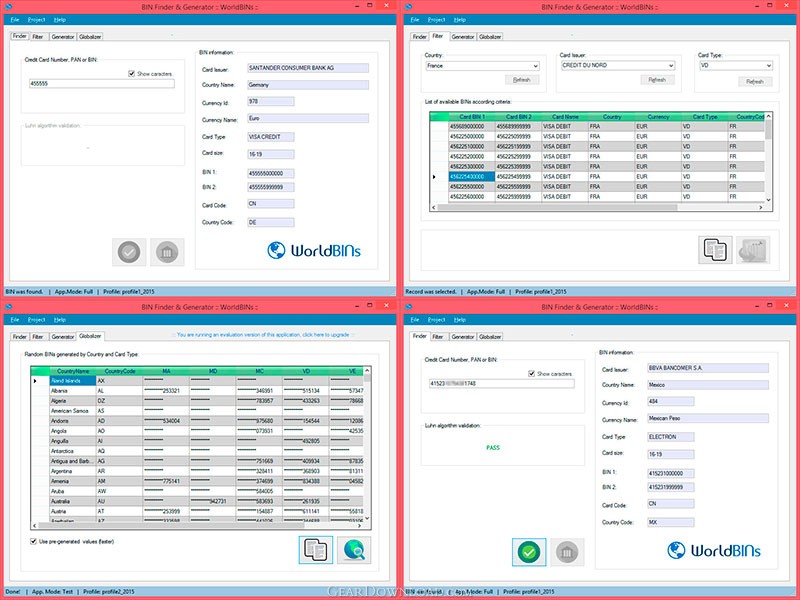Switch to Finder tab in Globalizer window
This screenshot has height=600, width=800.
19,337
